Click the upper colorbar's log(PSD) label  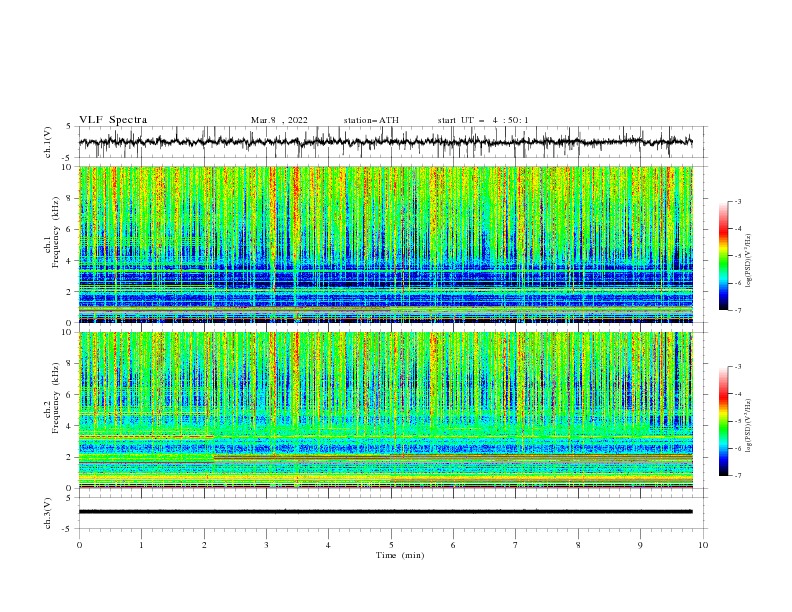(750, 261)
